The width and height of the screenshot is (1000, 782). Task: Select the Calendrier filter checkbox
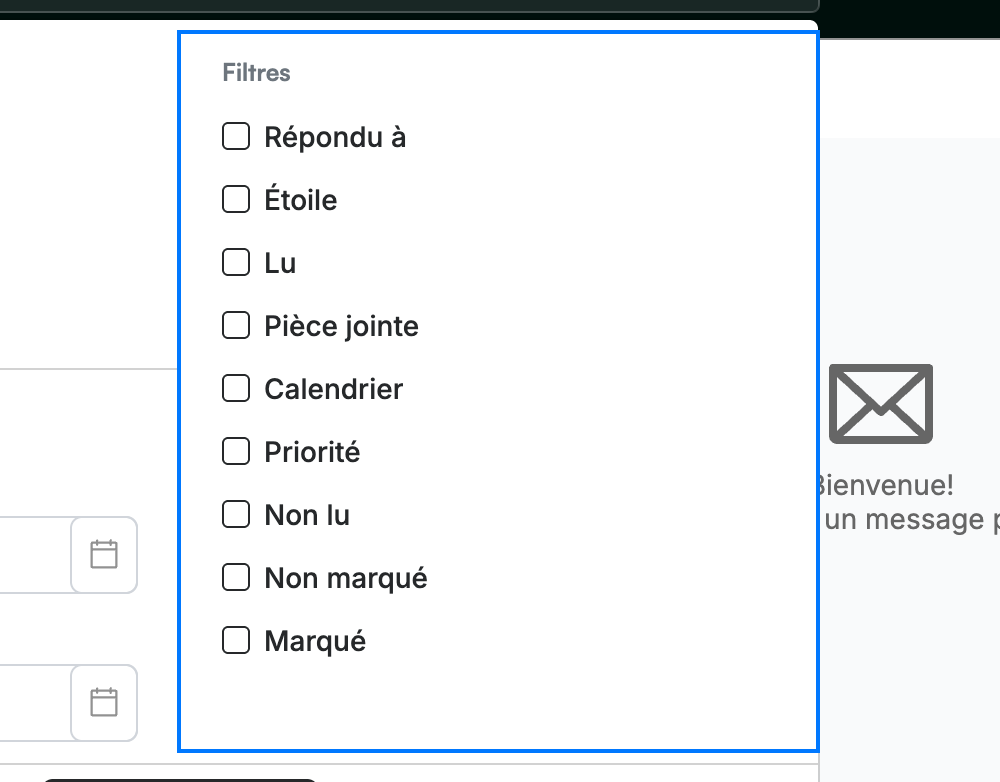pyautogui.click(x=236, y=388)
